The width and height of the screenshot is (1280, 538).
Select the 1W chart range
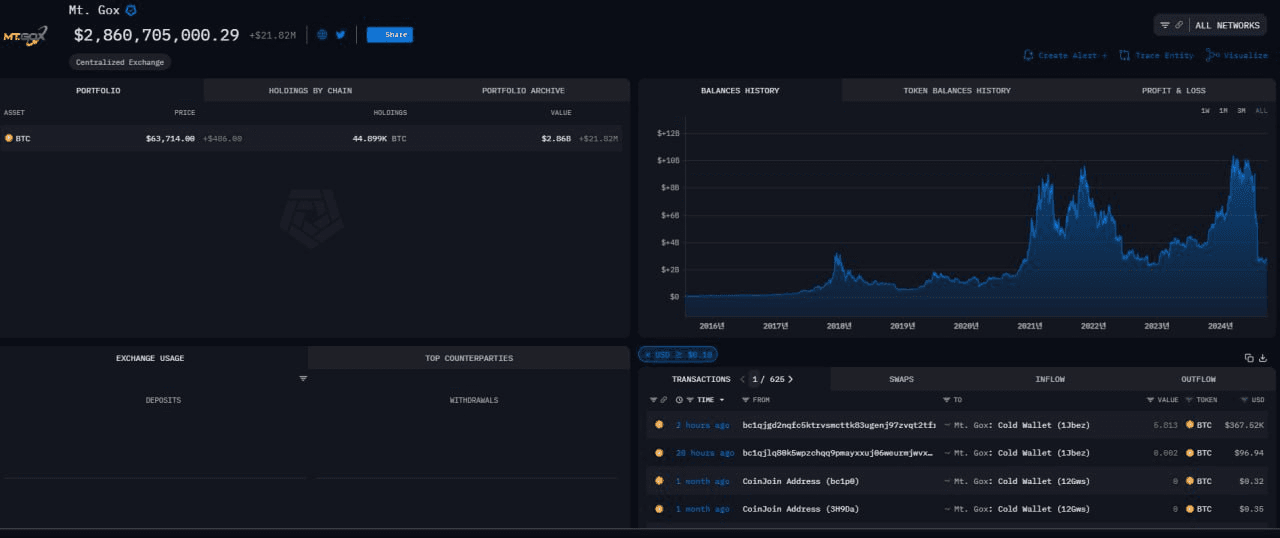(x=1206, y=111)
